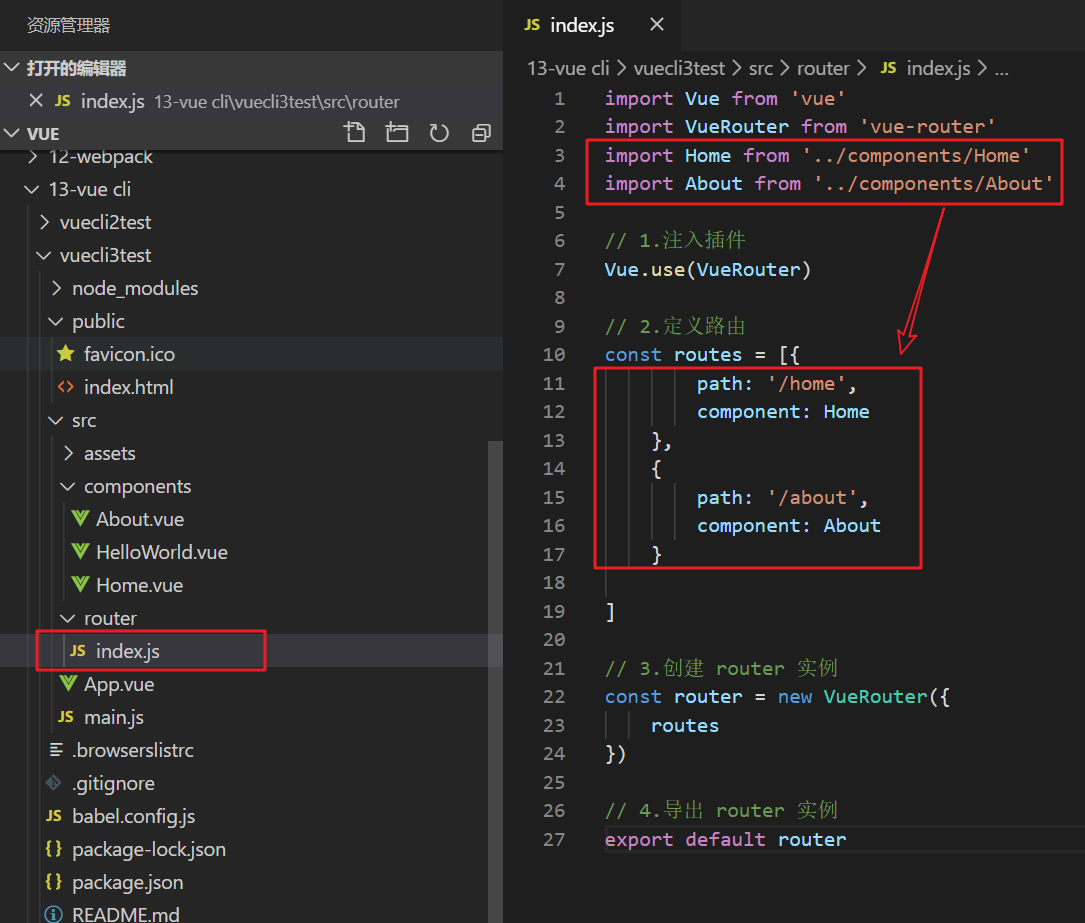Collapse the components folder
The width and height of the screenshot is (1085, 923).
coord(137,486)
